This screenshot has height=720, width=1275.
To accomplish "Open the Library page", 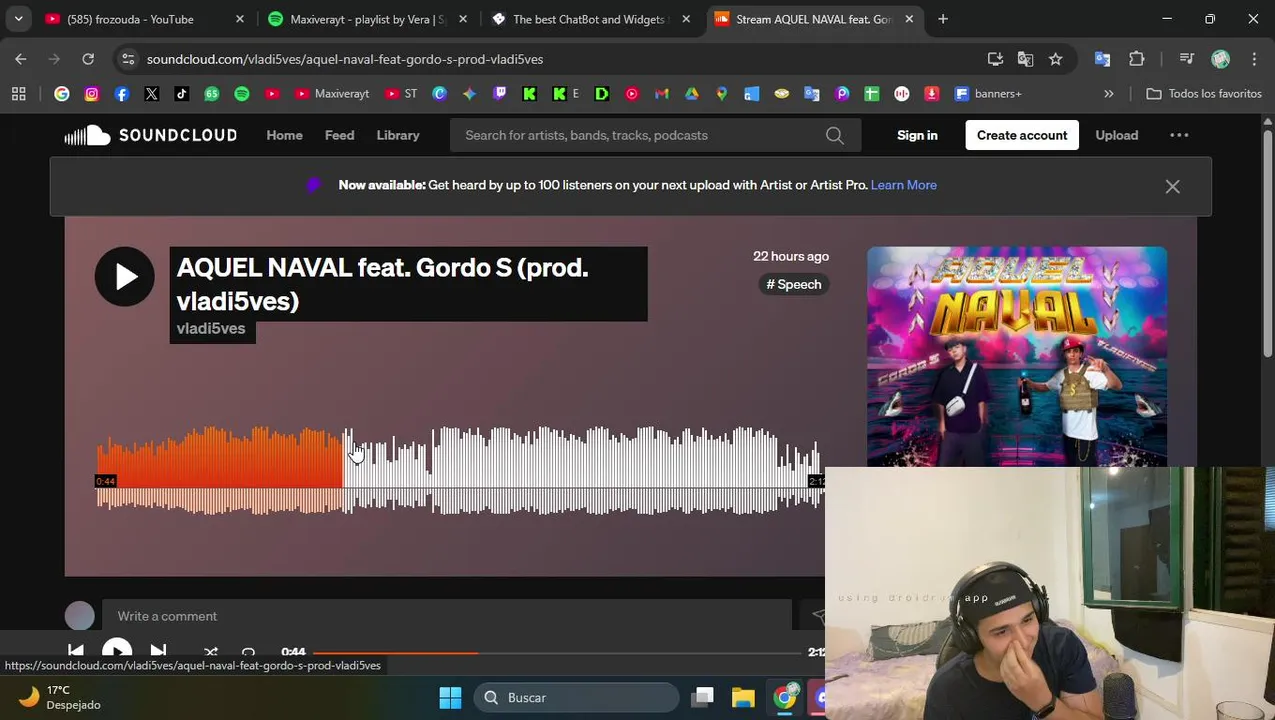I will pos(398,135).
